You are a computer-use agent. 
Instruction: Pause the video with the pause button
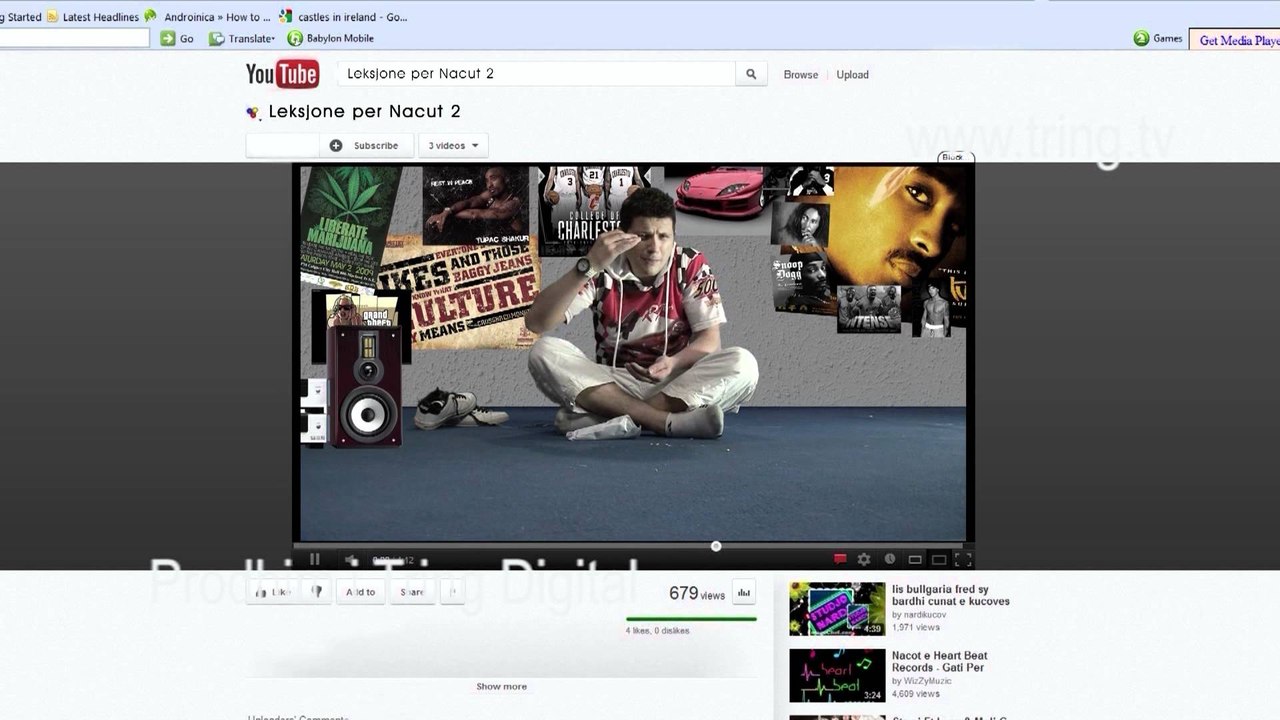pyautogui.click(x=314, y=560)
